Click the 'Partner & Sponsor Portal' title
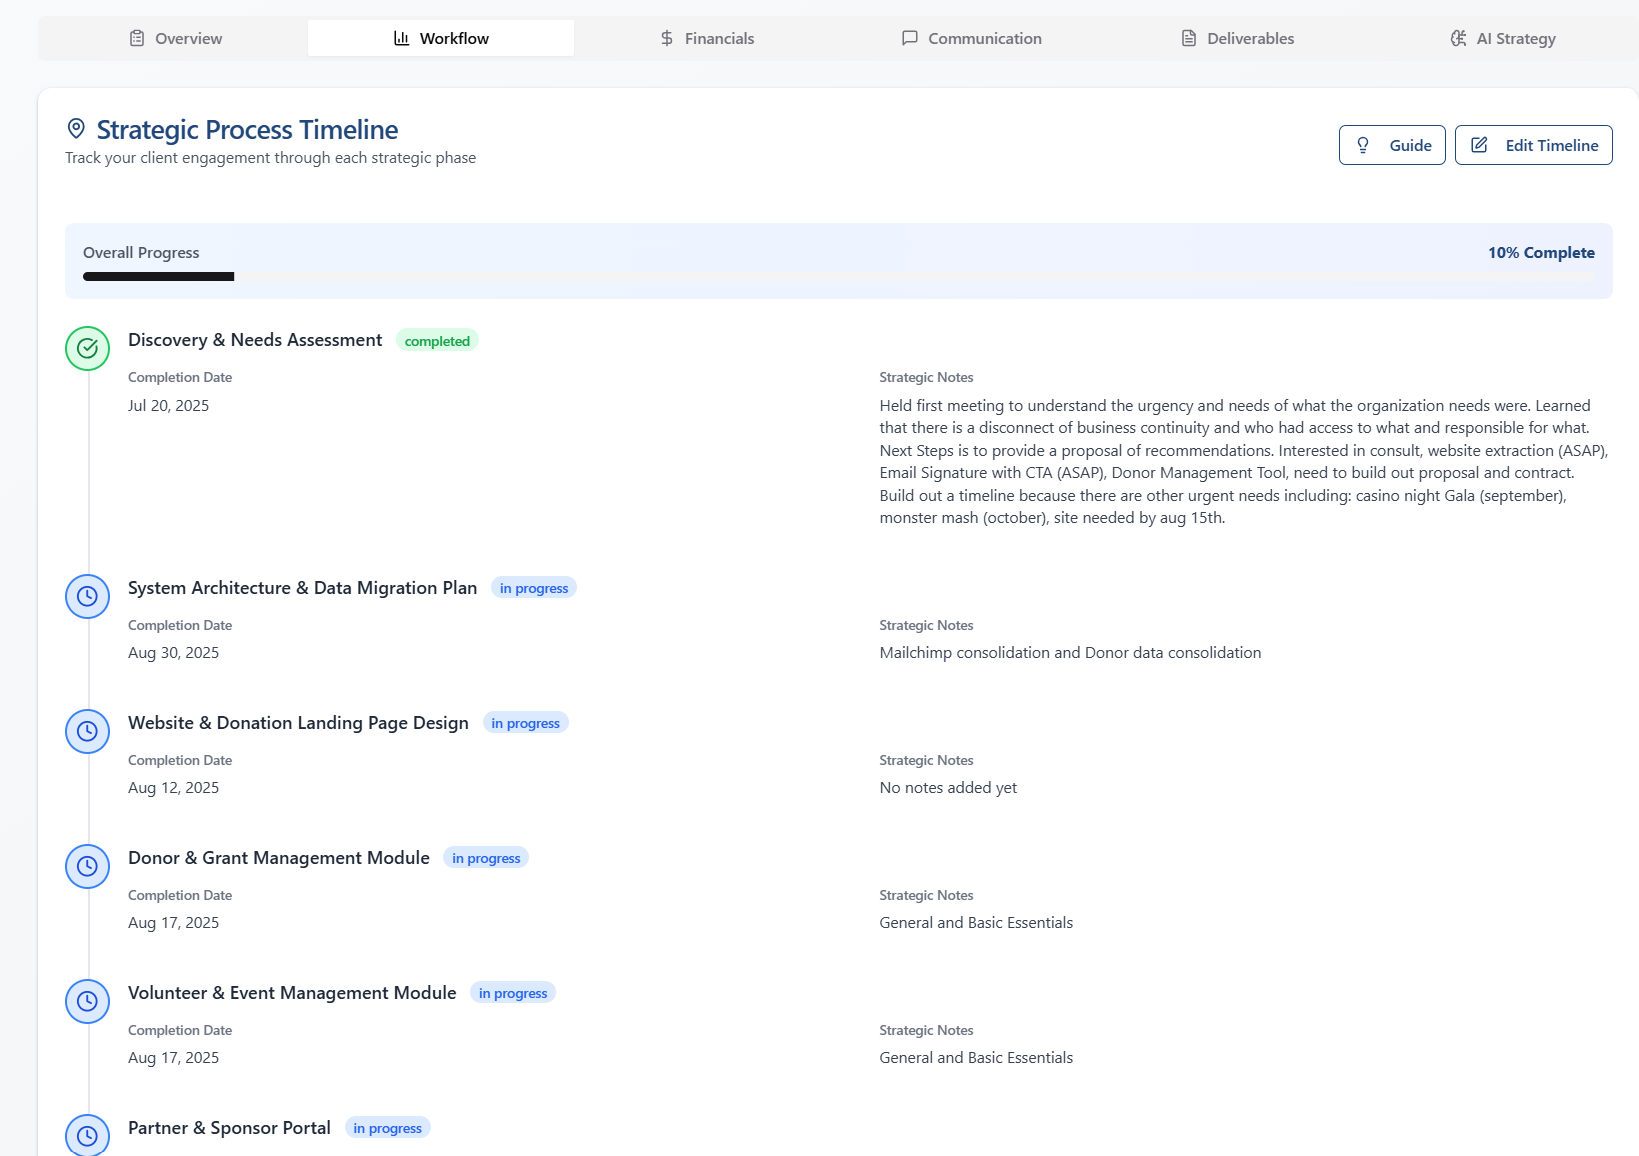Image resolution: width=1639 pixels, height=1156 pixels. click(x=229, y=1128)
